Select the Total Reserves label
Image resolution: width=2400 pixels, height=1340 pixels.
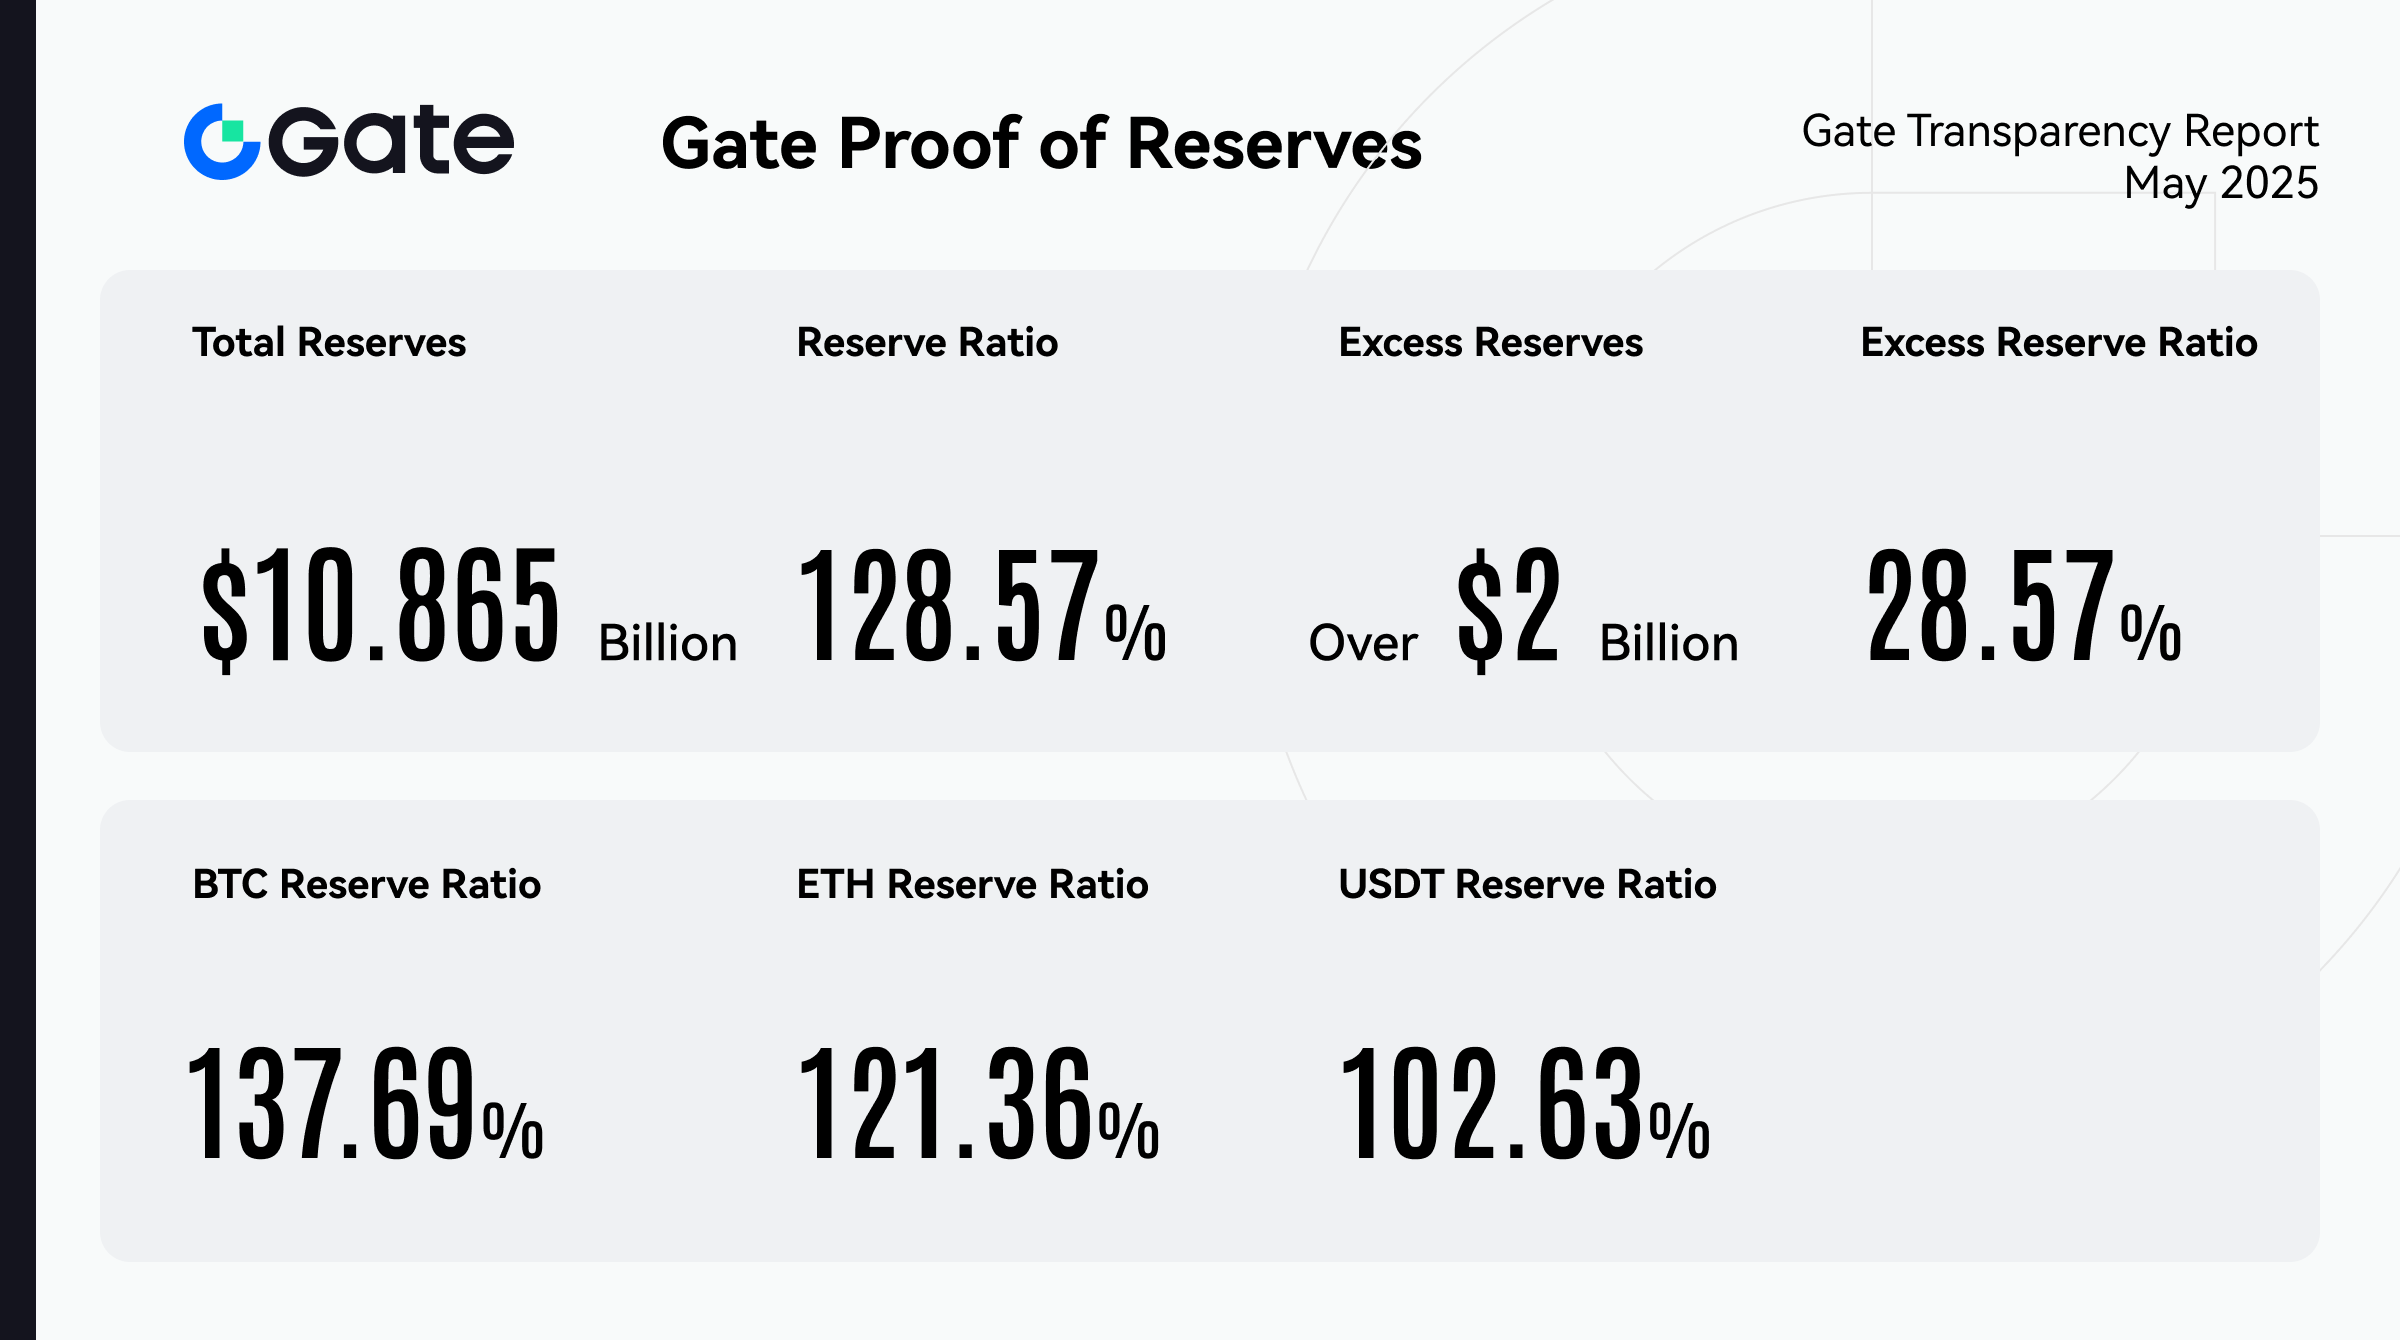point(329,343)
